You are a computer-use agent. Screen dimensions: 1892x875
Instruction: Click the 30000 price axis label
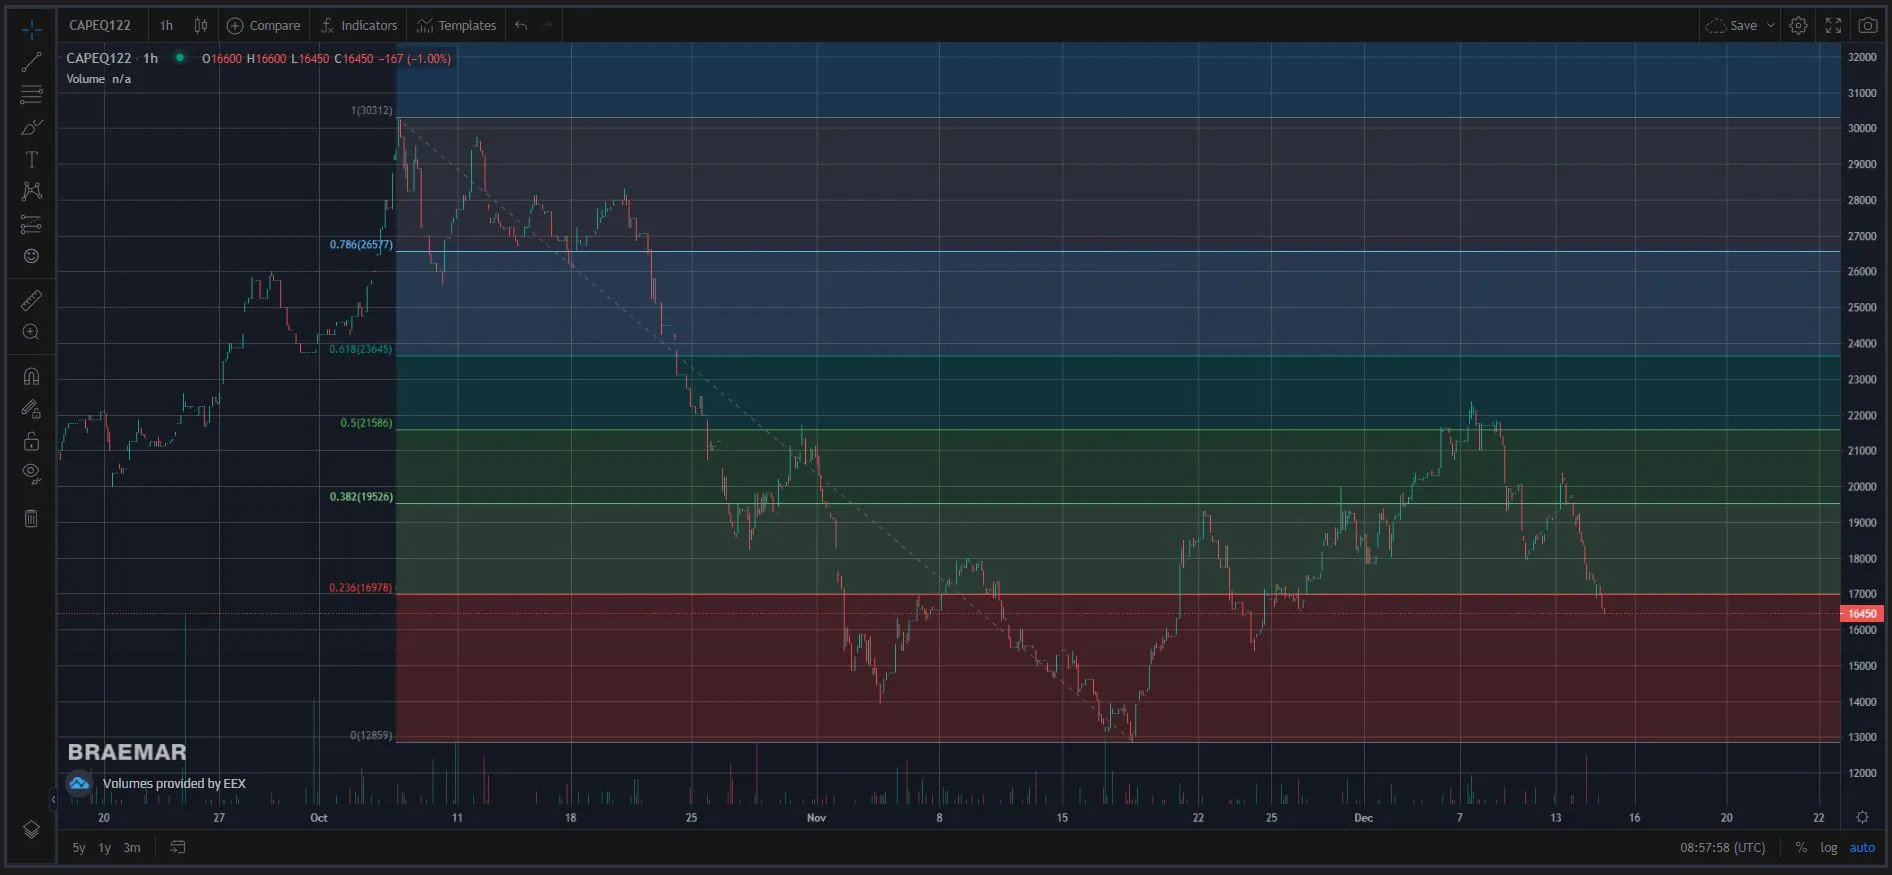click(1862, 129)
